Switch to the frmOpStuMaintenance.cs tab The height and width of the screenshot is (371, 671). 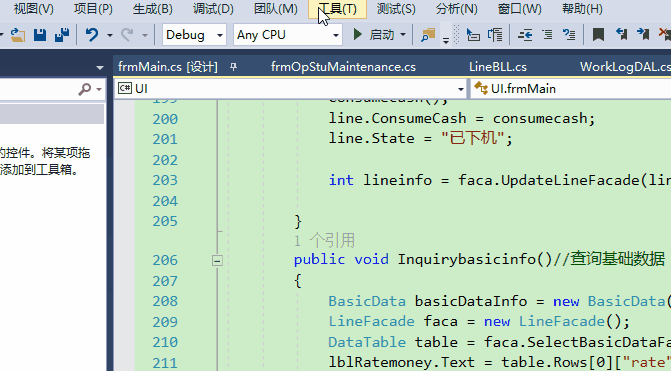point(343,67)
